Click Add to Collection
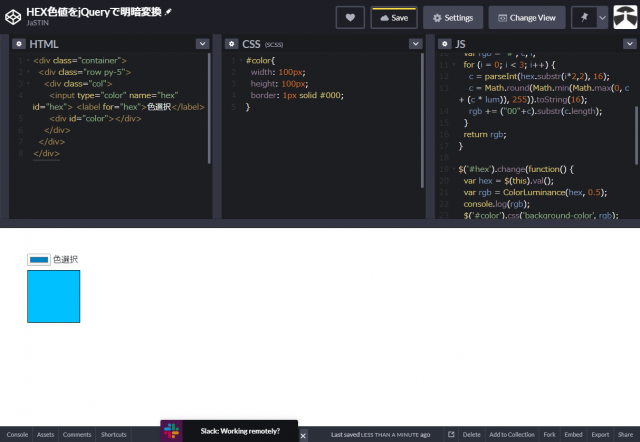Screen dimensions: 640x442 [x=512, y=435]
